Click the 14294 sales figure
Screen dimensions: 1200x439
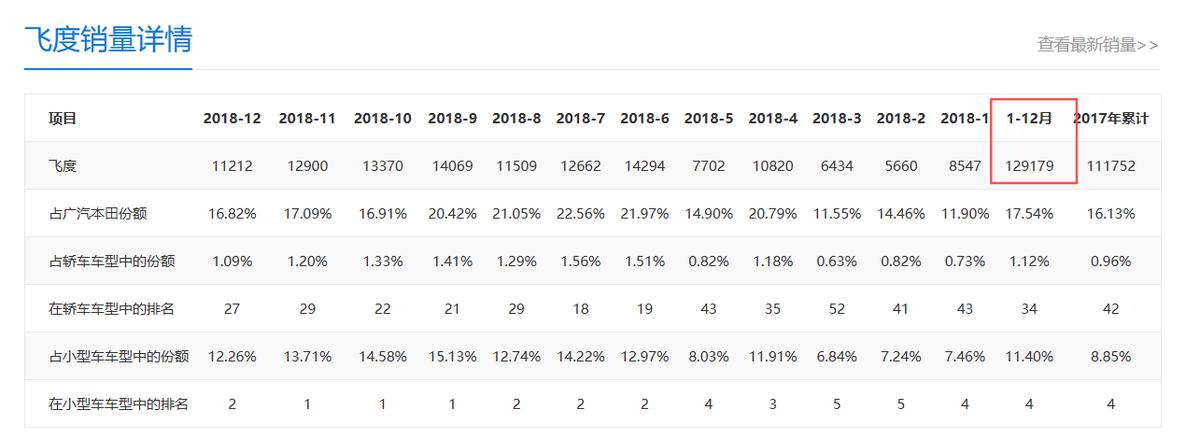(x=644, y=166)
